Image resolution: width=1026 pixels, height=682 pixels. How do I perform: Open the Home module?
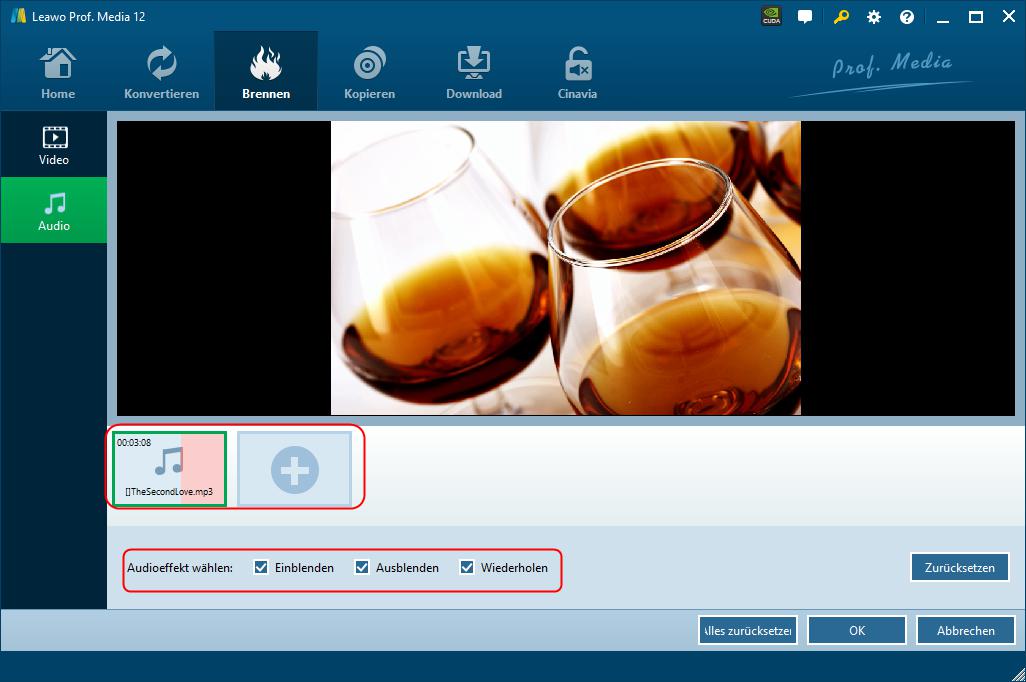click(x=58, y=72)
